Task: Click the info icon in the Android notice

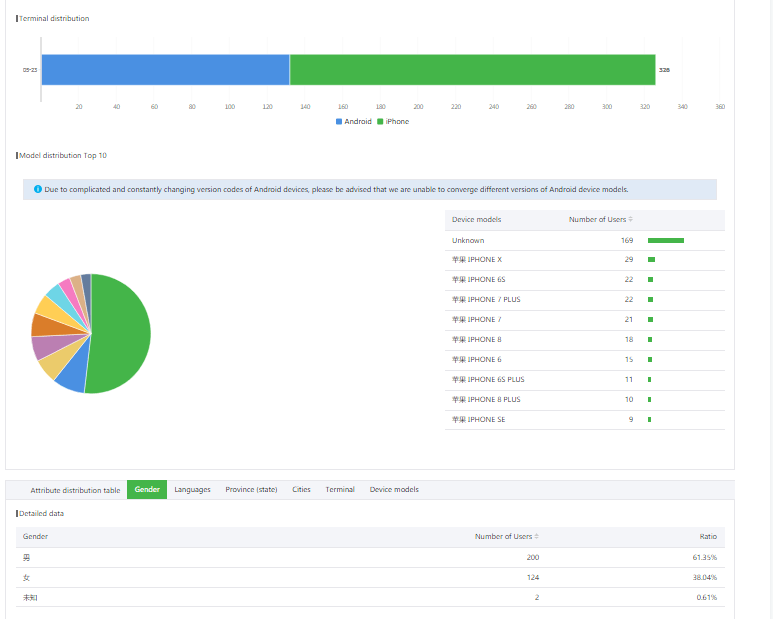Action: pos(37,189)
